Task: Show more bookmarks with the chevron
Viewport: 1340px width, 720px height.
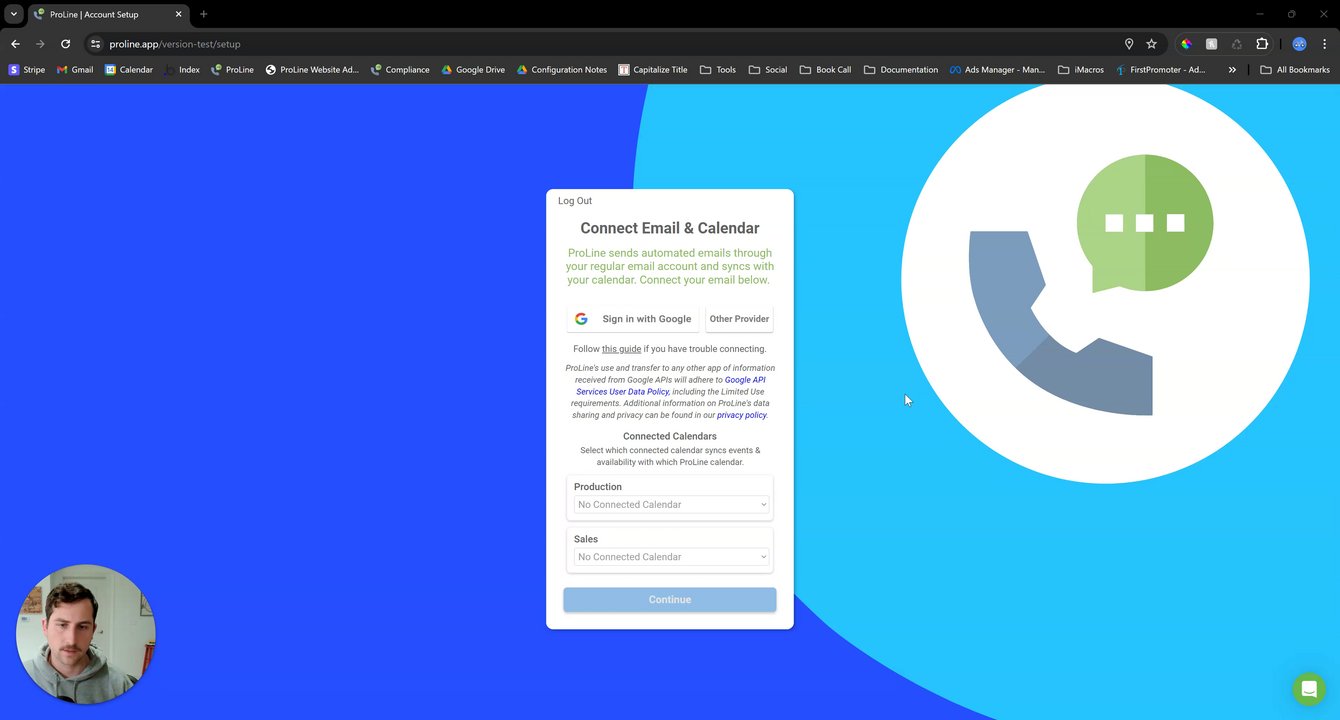Action: pyautogui.click(x=1232, y=70)
